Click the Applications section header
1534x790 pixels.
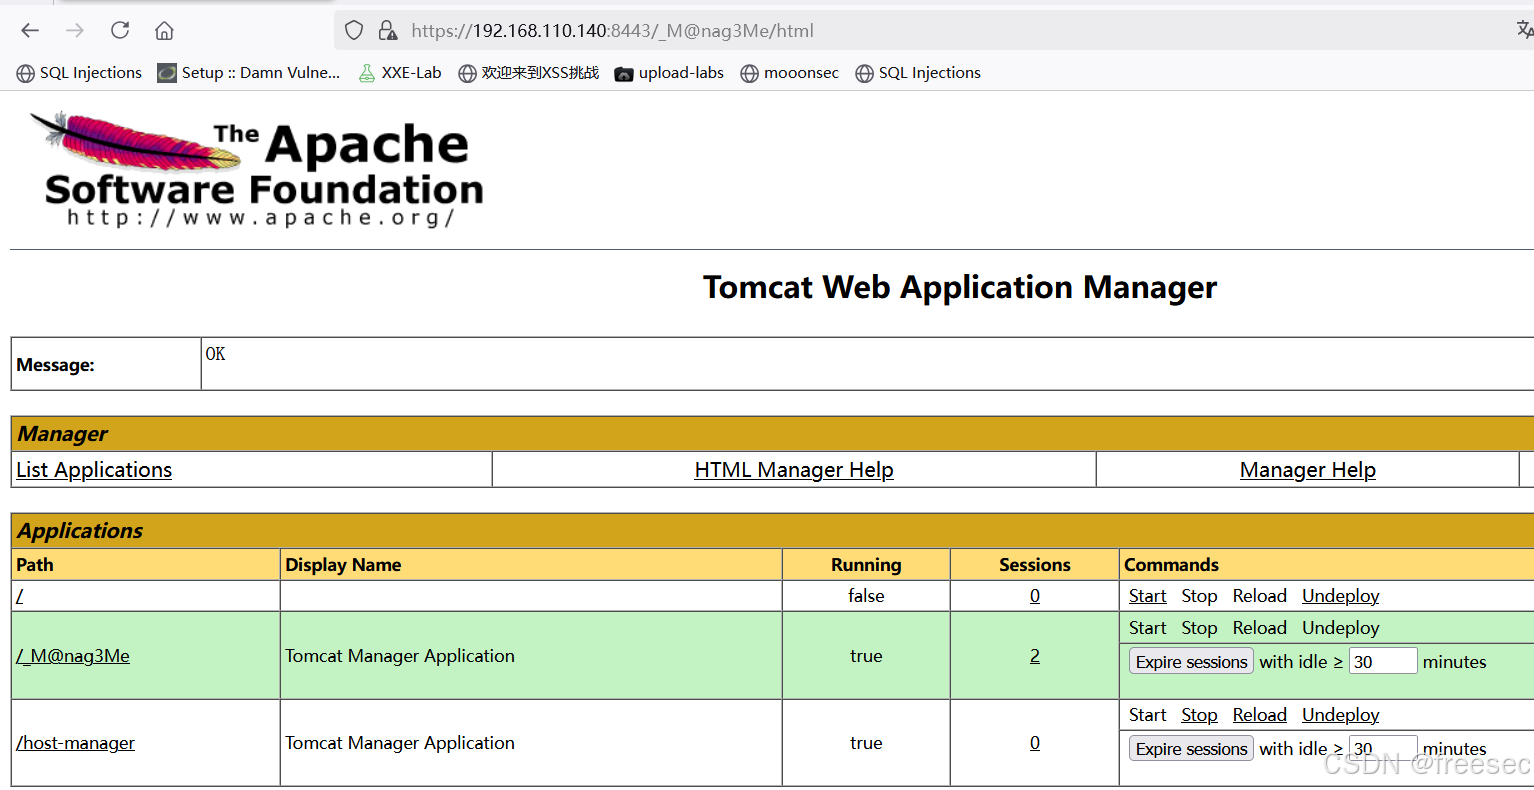tap(772, 531)
